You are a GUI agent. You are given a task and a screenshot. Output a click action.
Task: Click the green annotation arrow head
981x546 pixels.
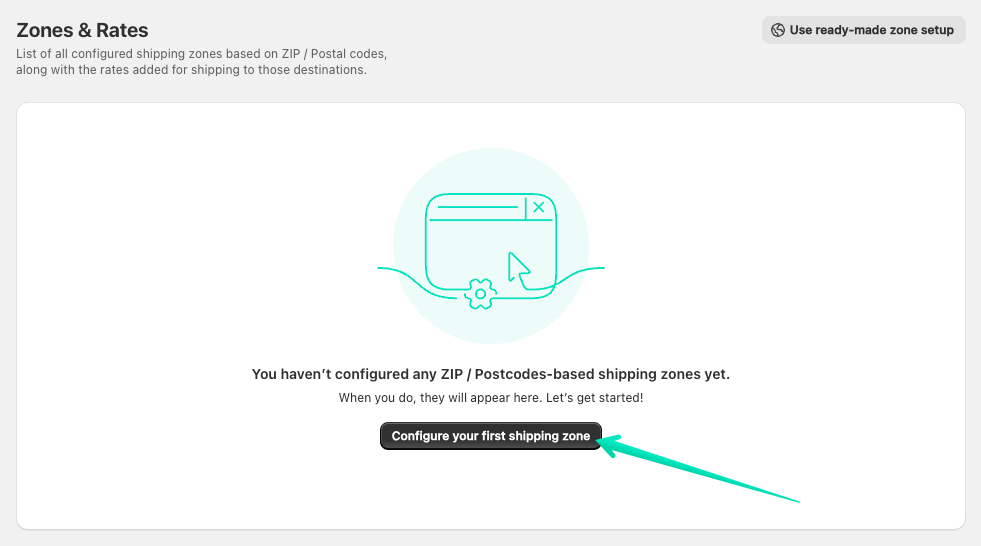click(611, 441)
